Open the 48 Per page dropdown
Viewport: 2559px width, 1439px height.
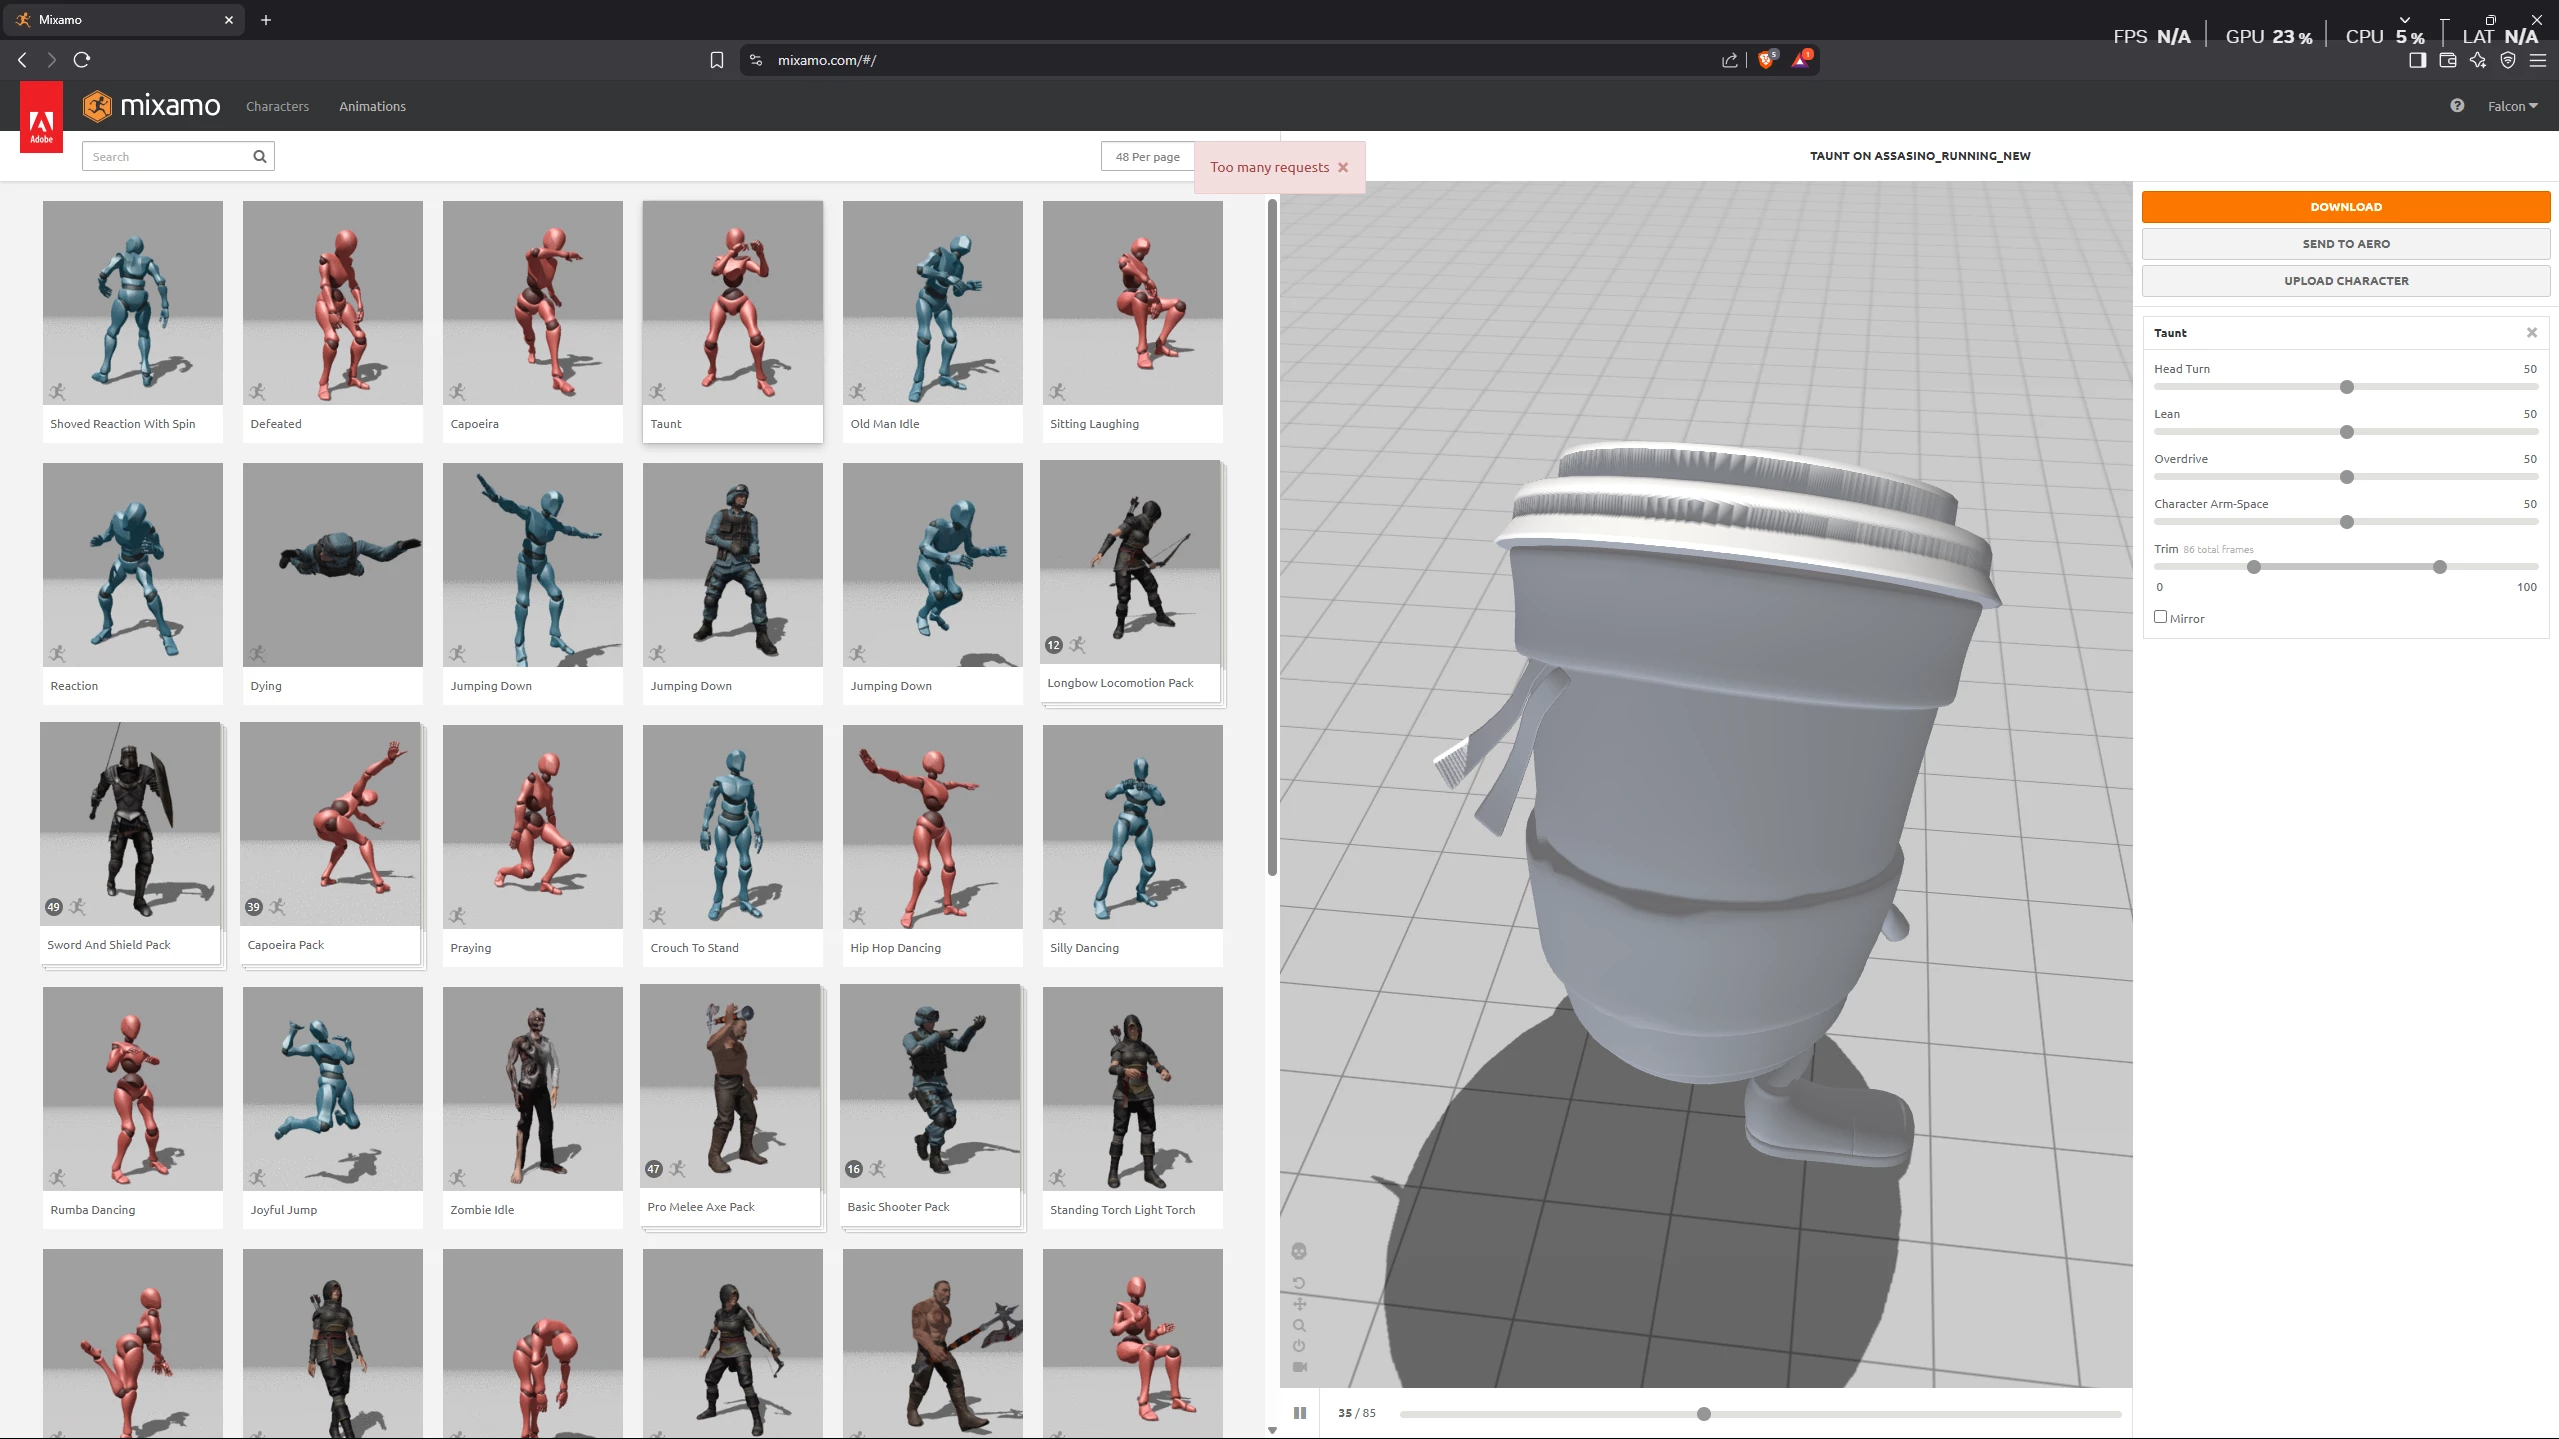coord(1147,156)
